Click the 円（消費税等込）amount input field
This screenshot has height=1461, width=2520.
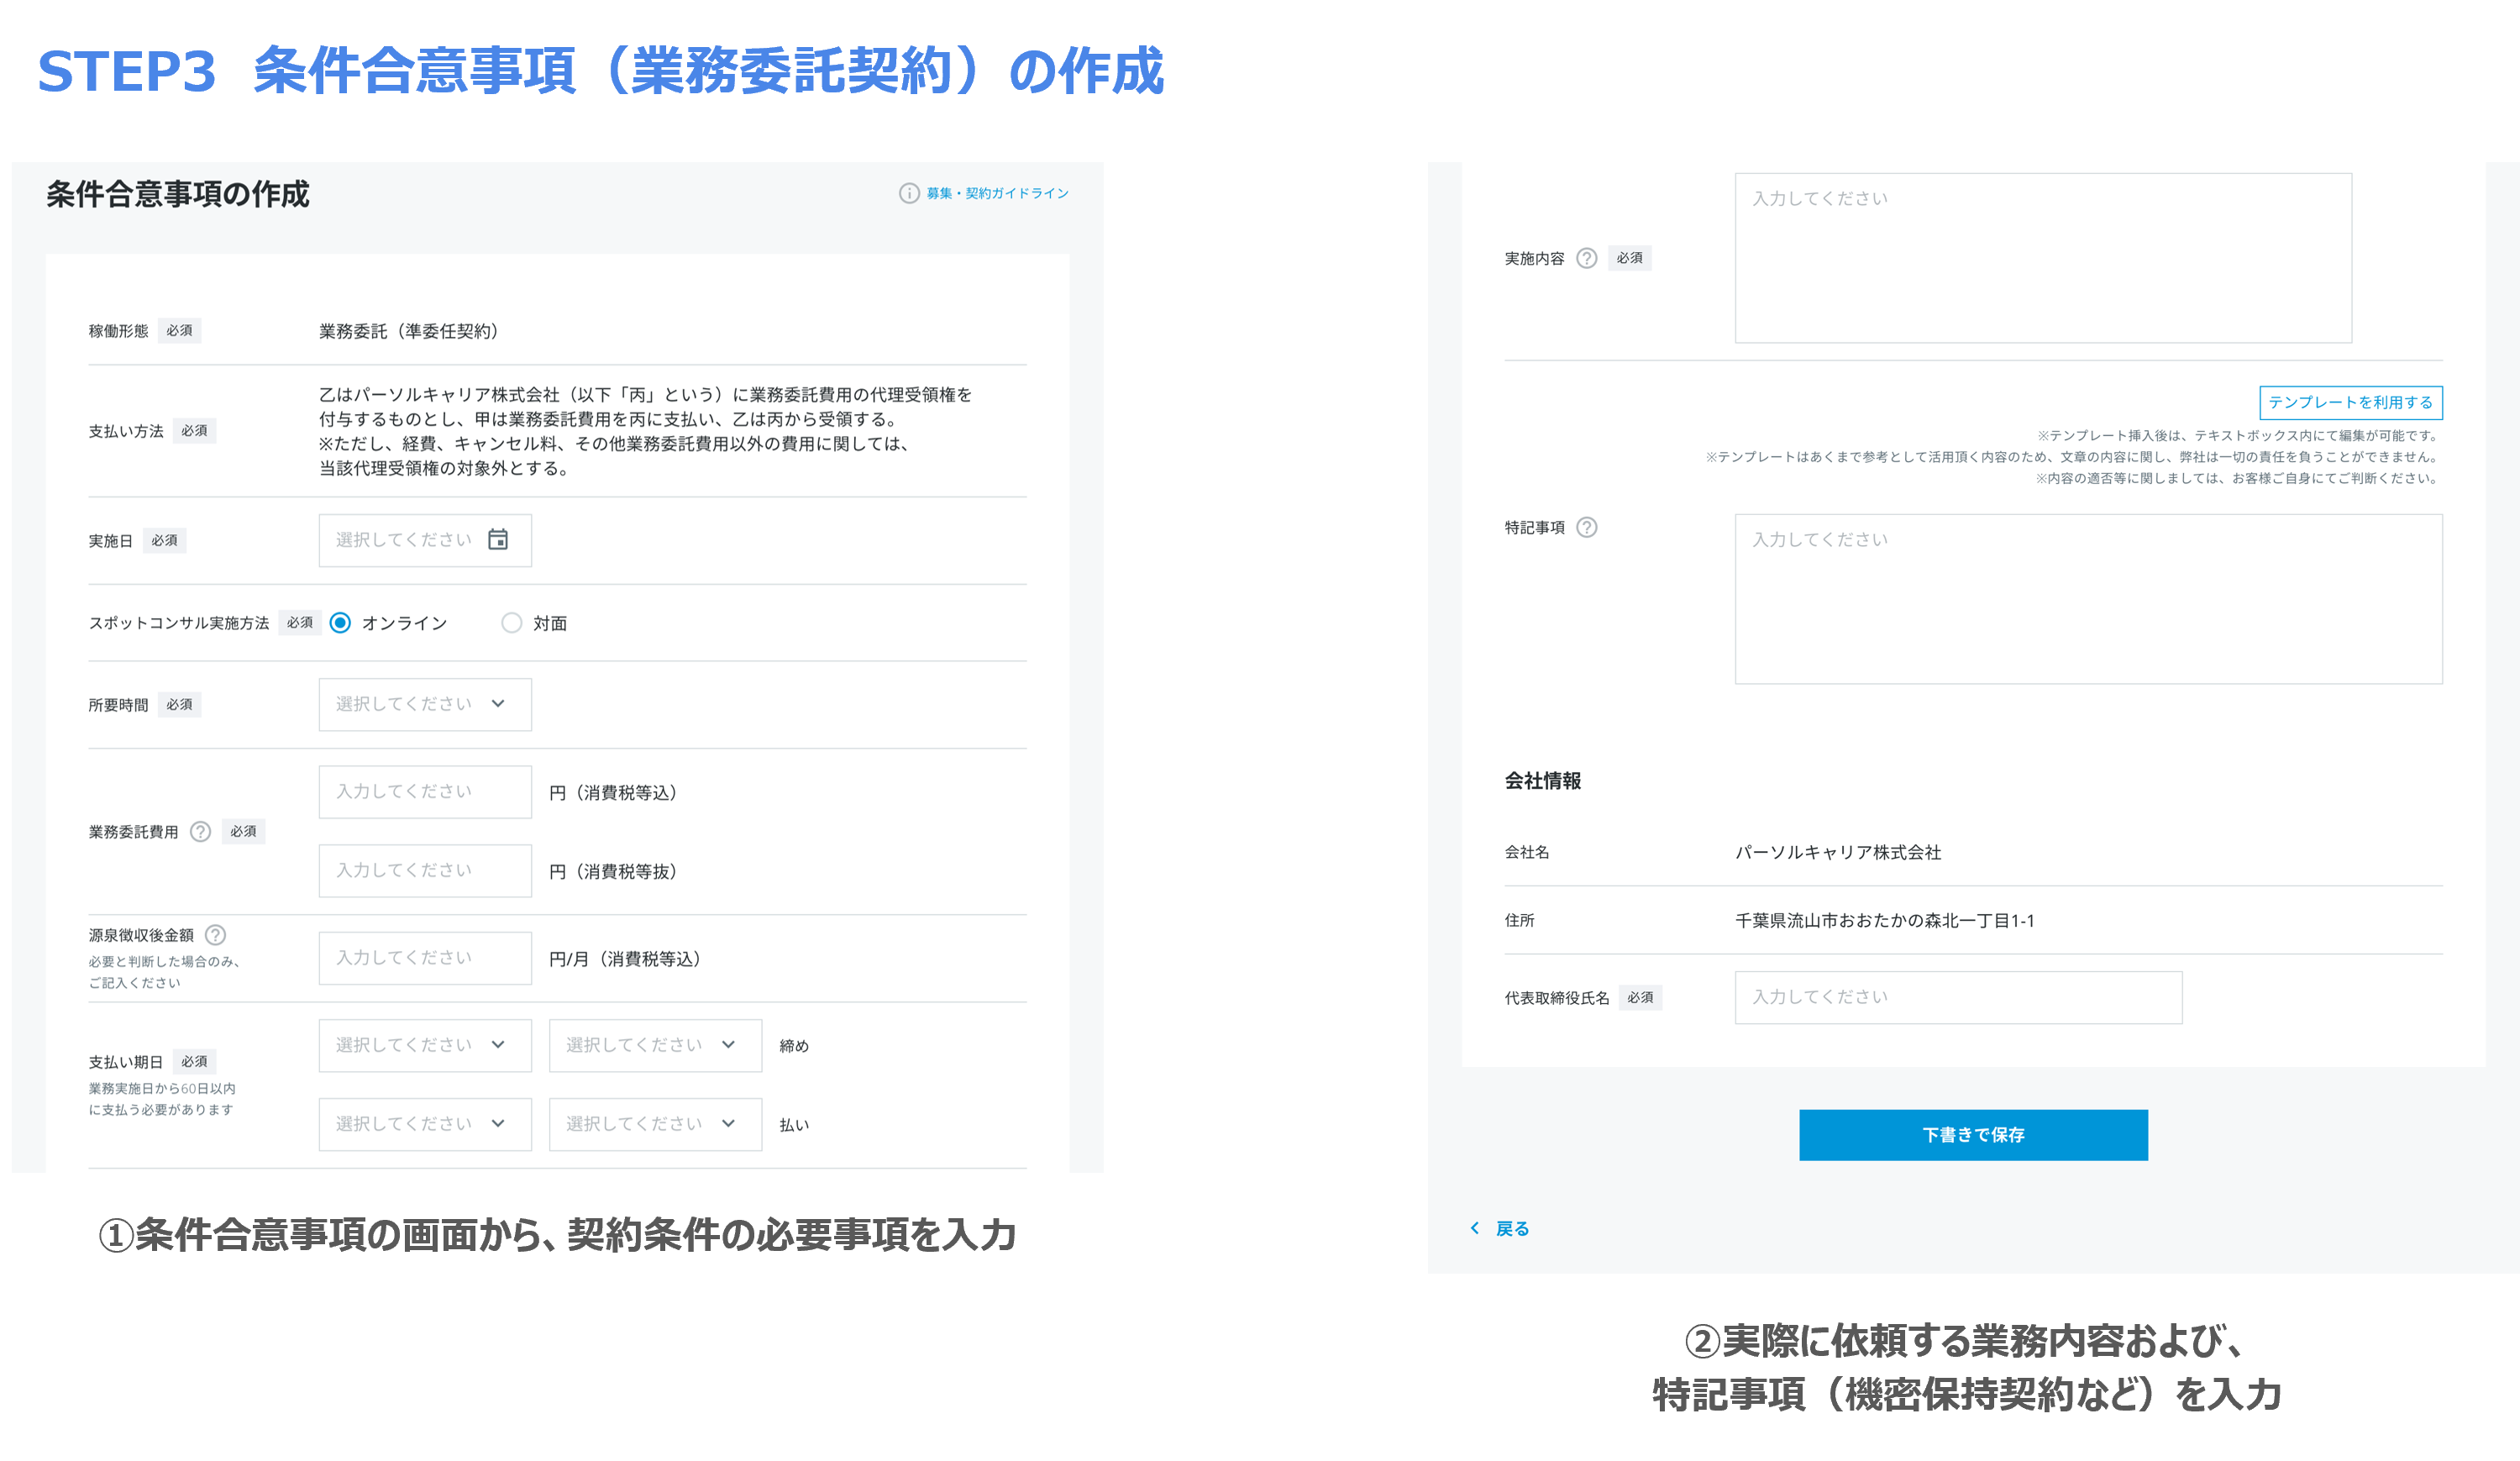coord(425,792)
